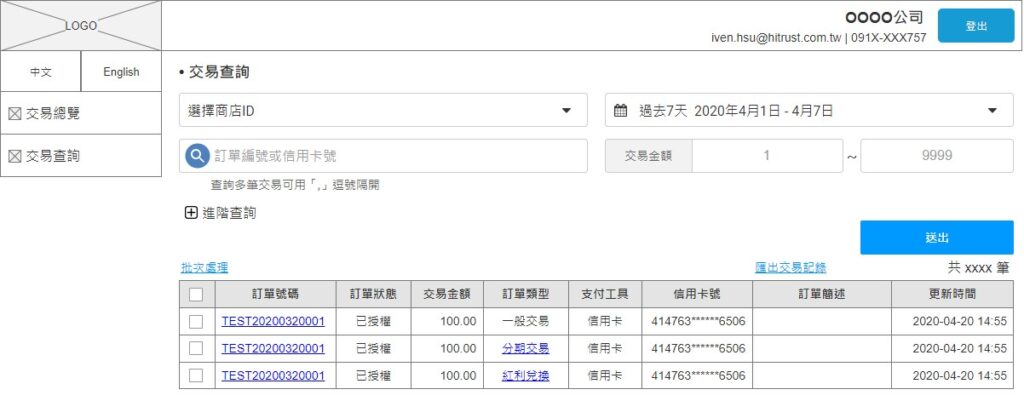Check the first TEST20200320001 row checkbox
Screen dimensions: 1024x401
point(196,321)
